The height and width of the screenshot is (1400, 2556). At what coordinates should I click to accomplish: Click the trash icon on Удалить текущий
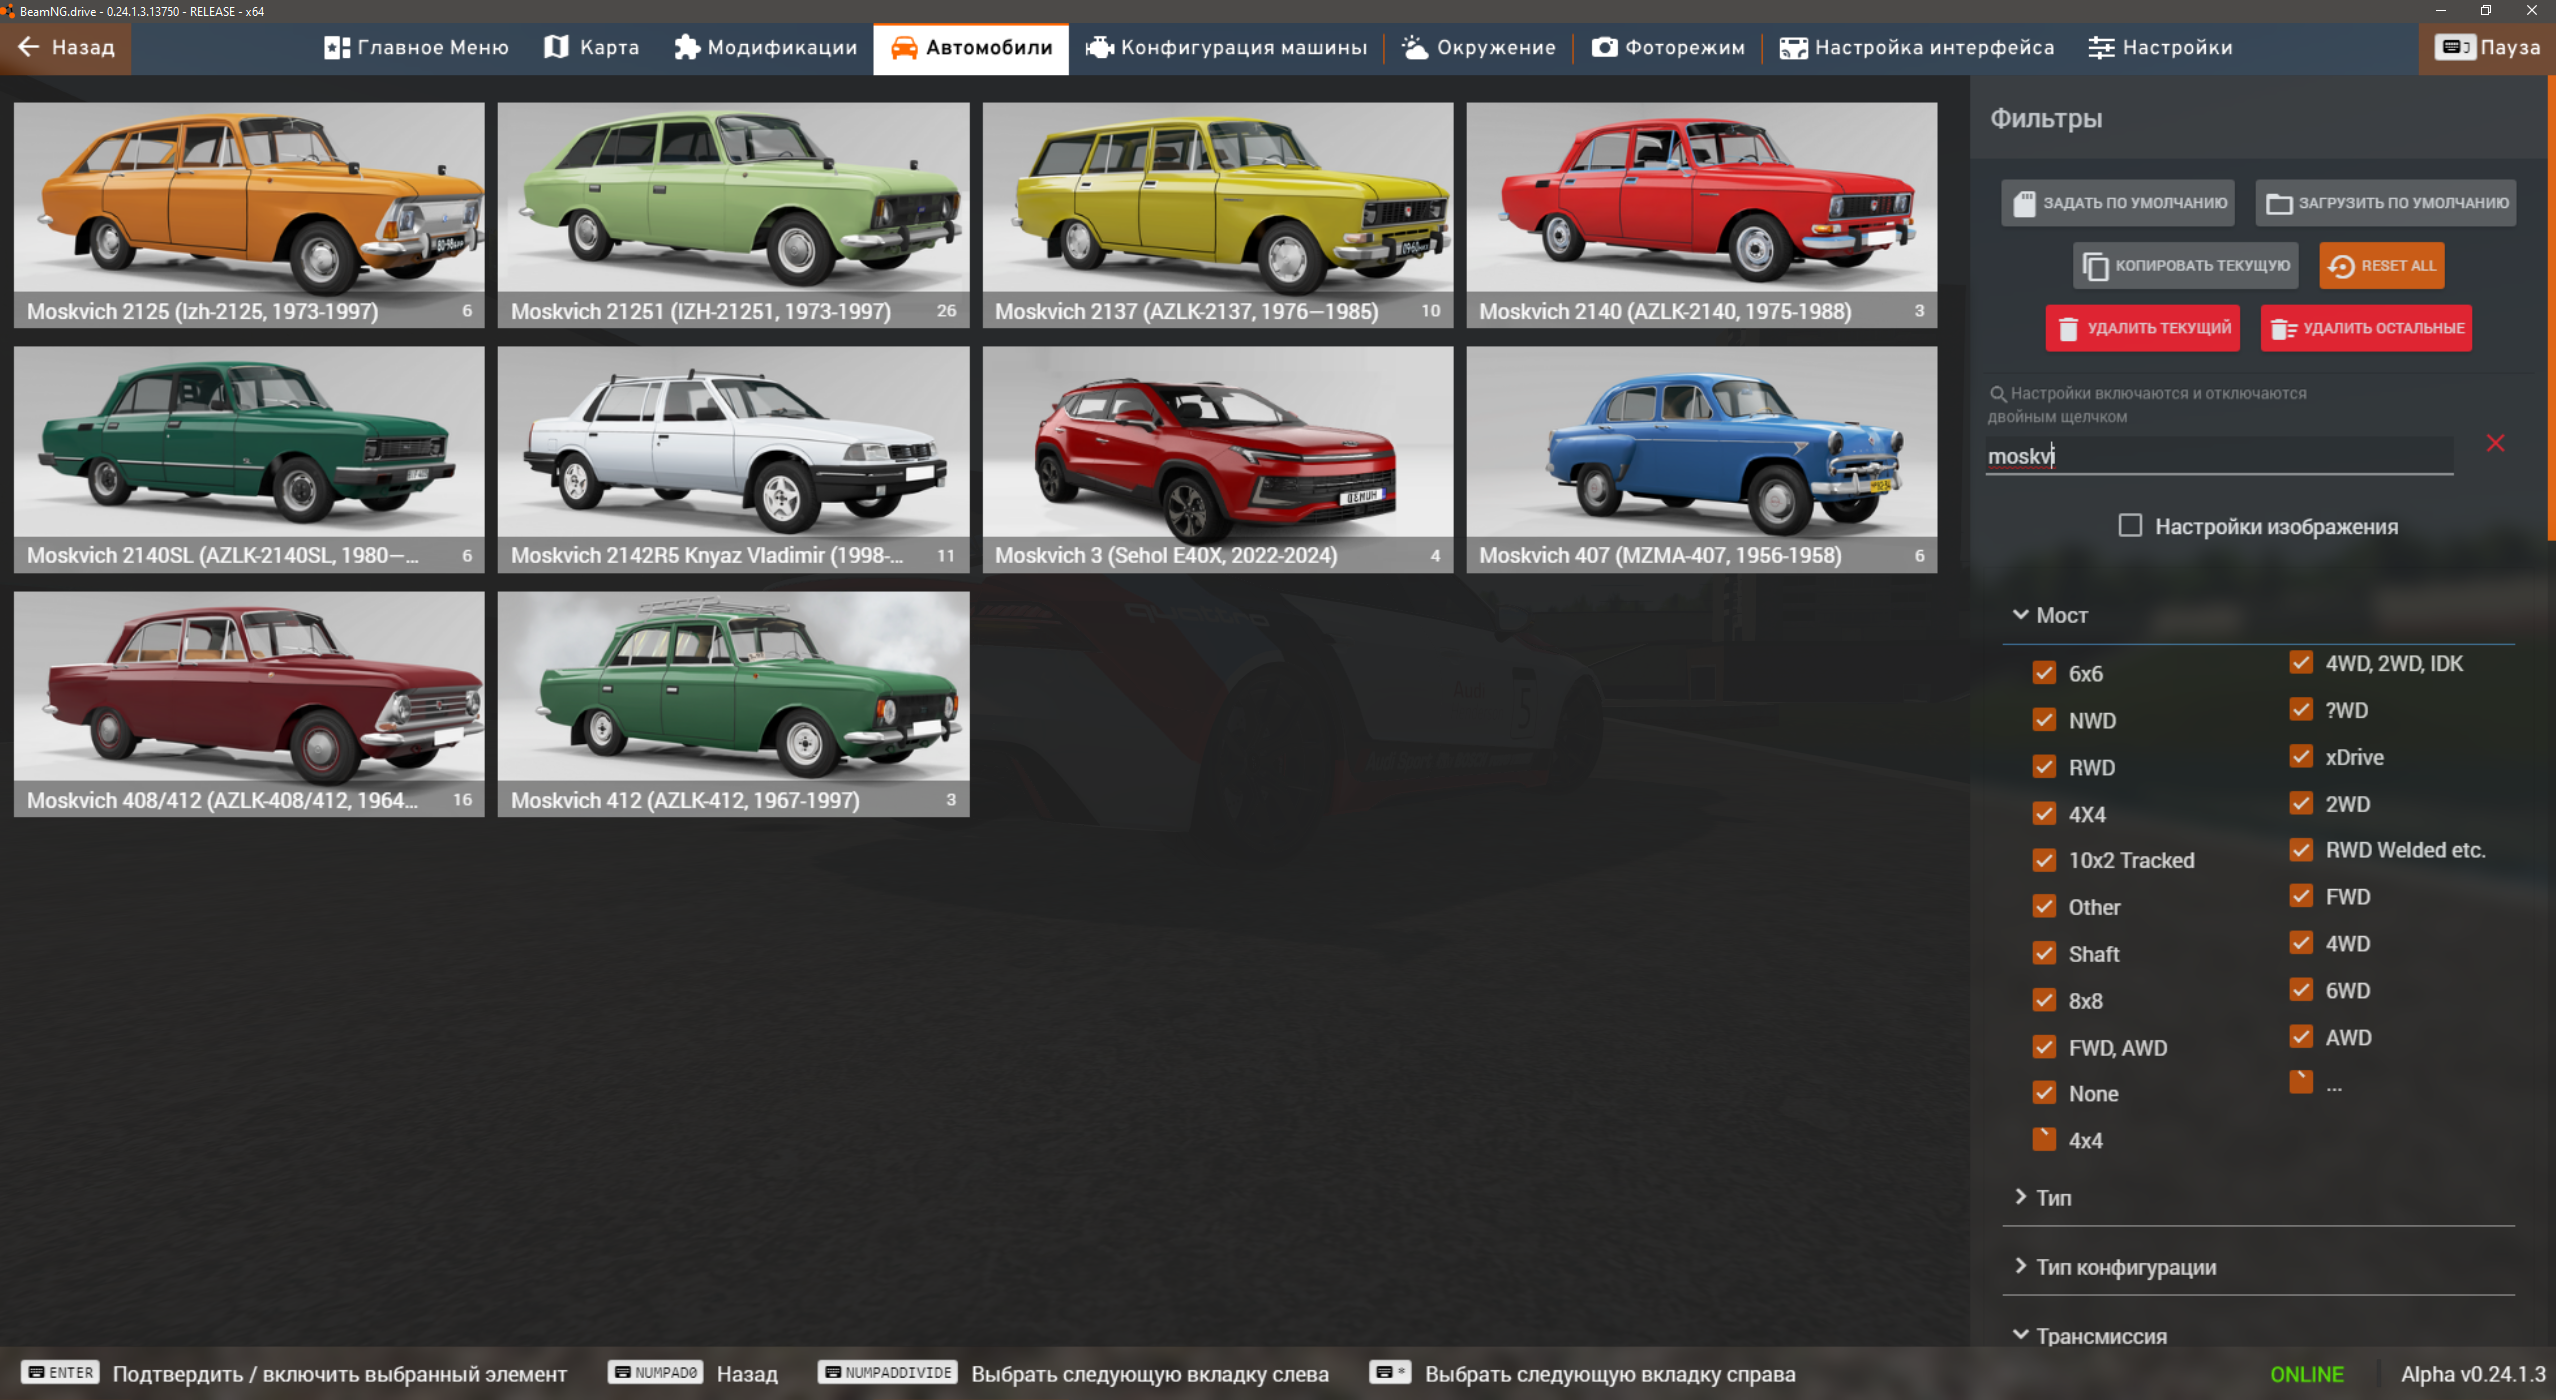(x=2068, y=329)
